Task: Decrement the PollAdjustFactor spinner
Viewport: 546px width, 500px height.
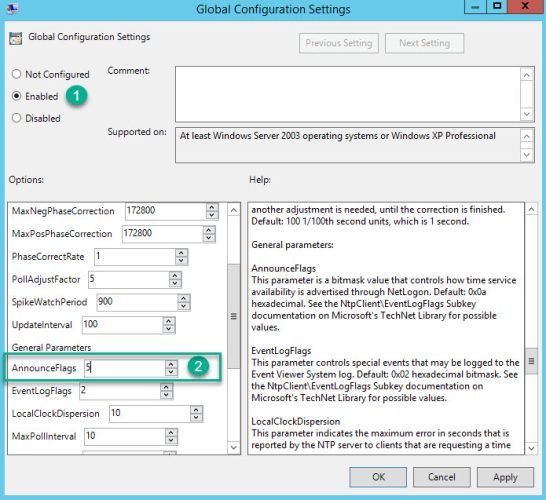Action: click(x=175, y=283)
